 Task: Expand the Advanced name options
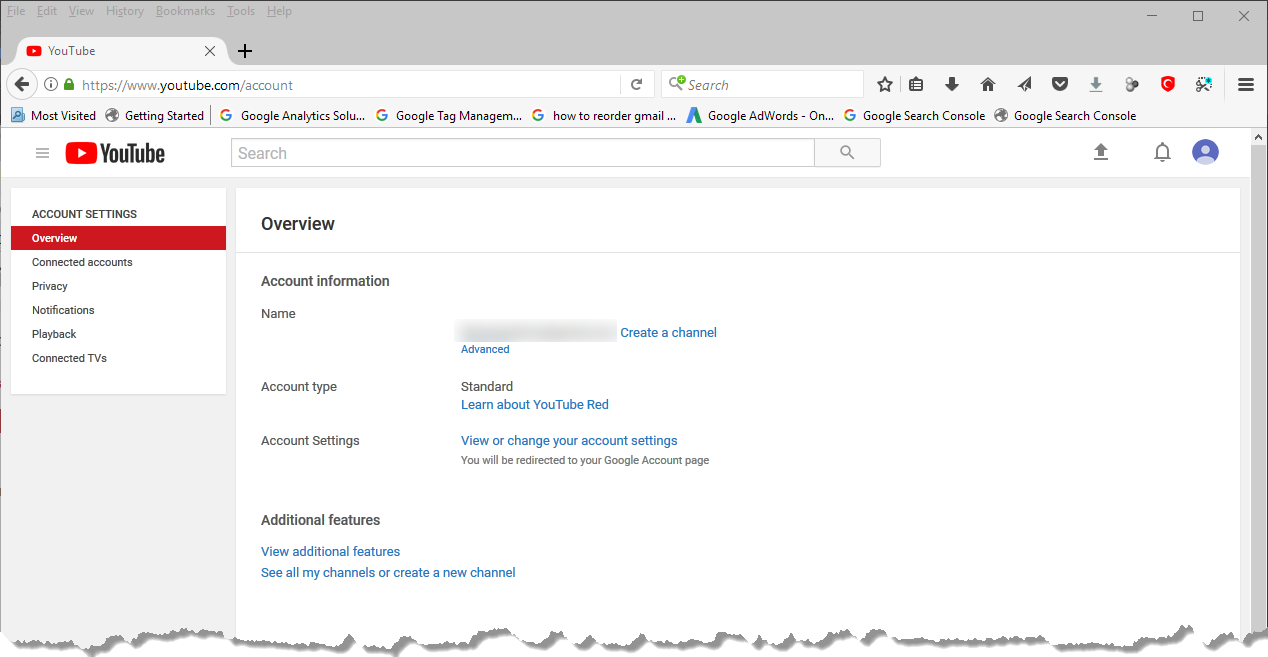485,350
